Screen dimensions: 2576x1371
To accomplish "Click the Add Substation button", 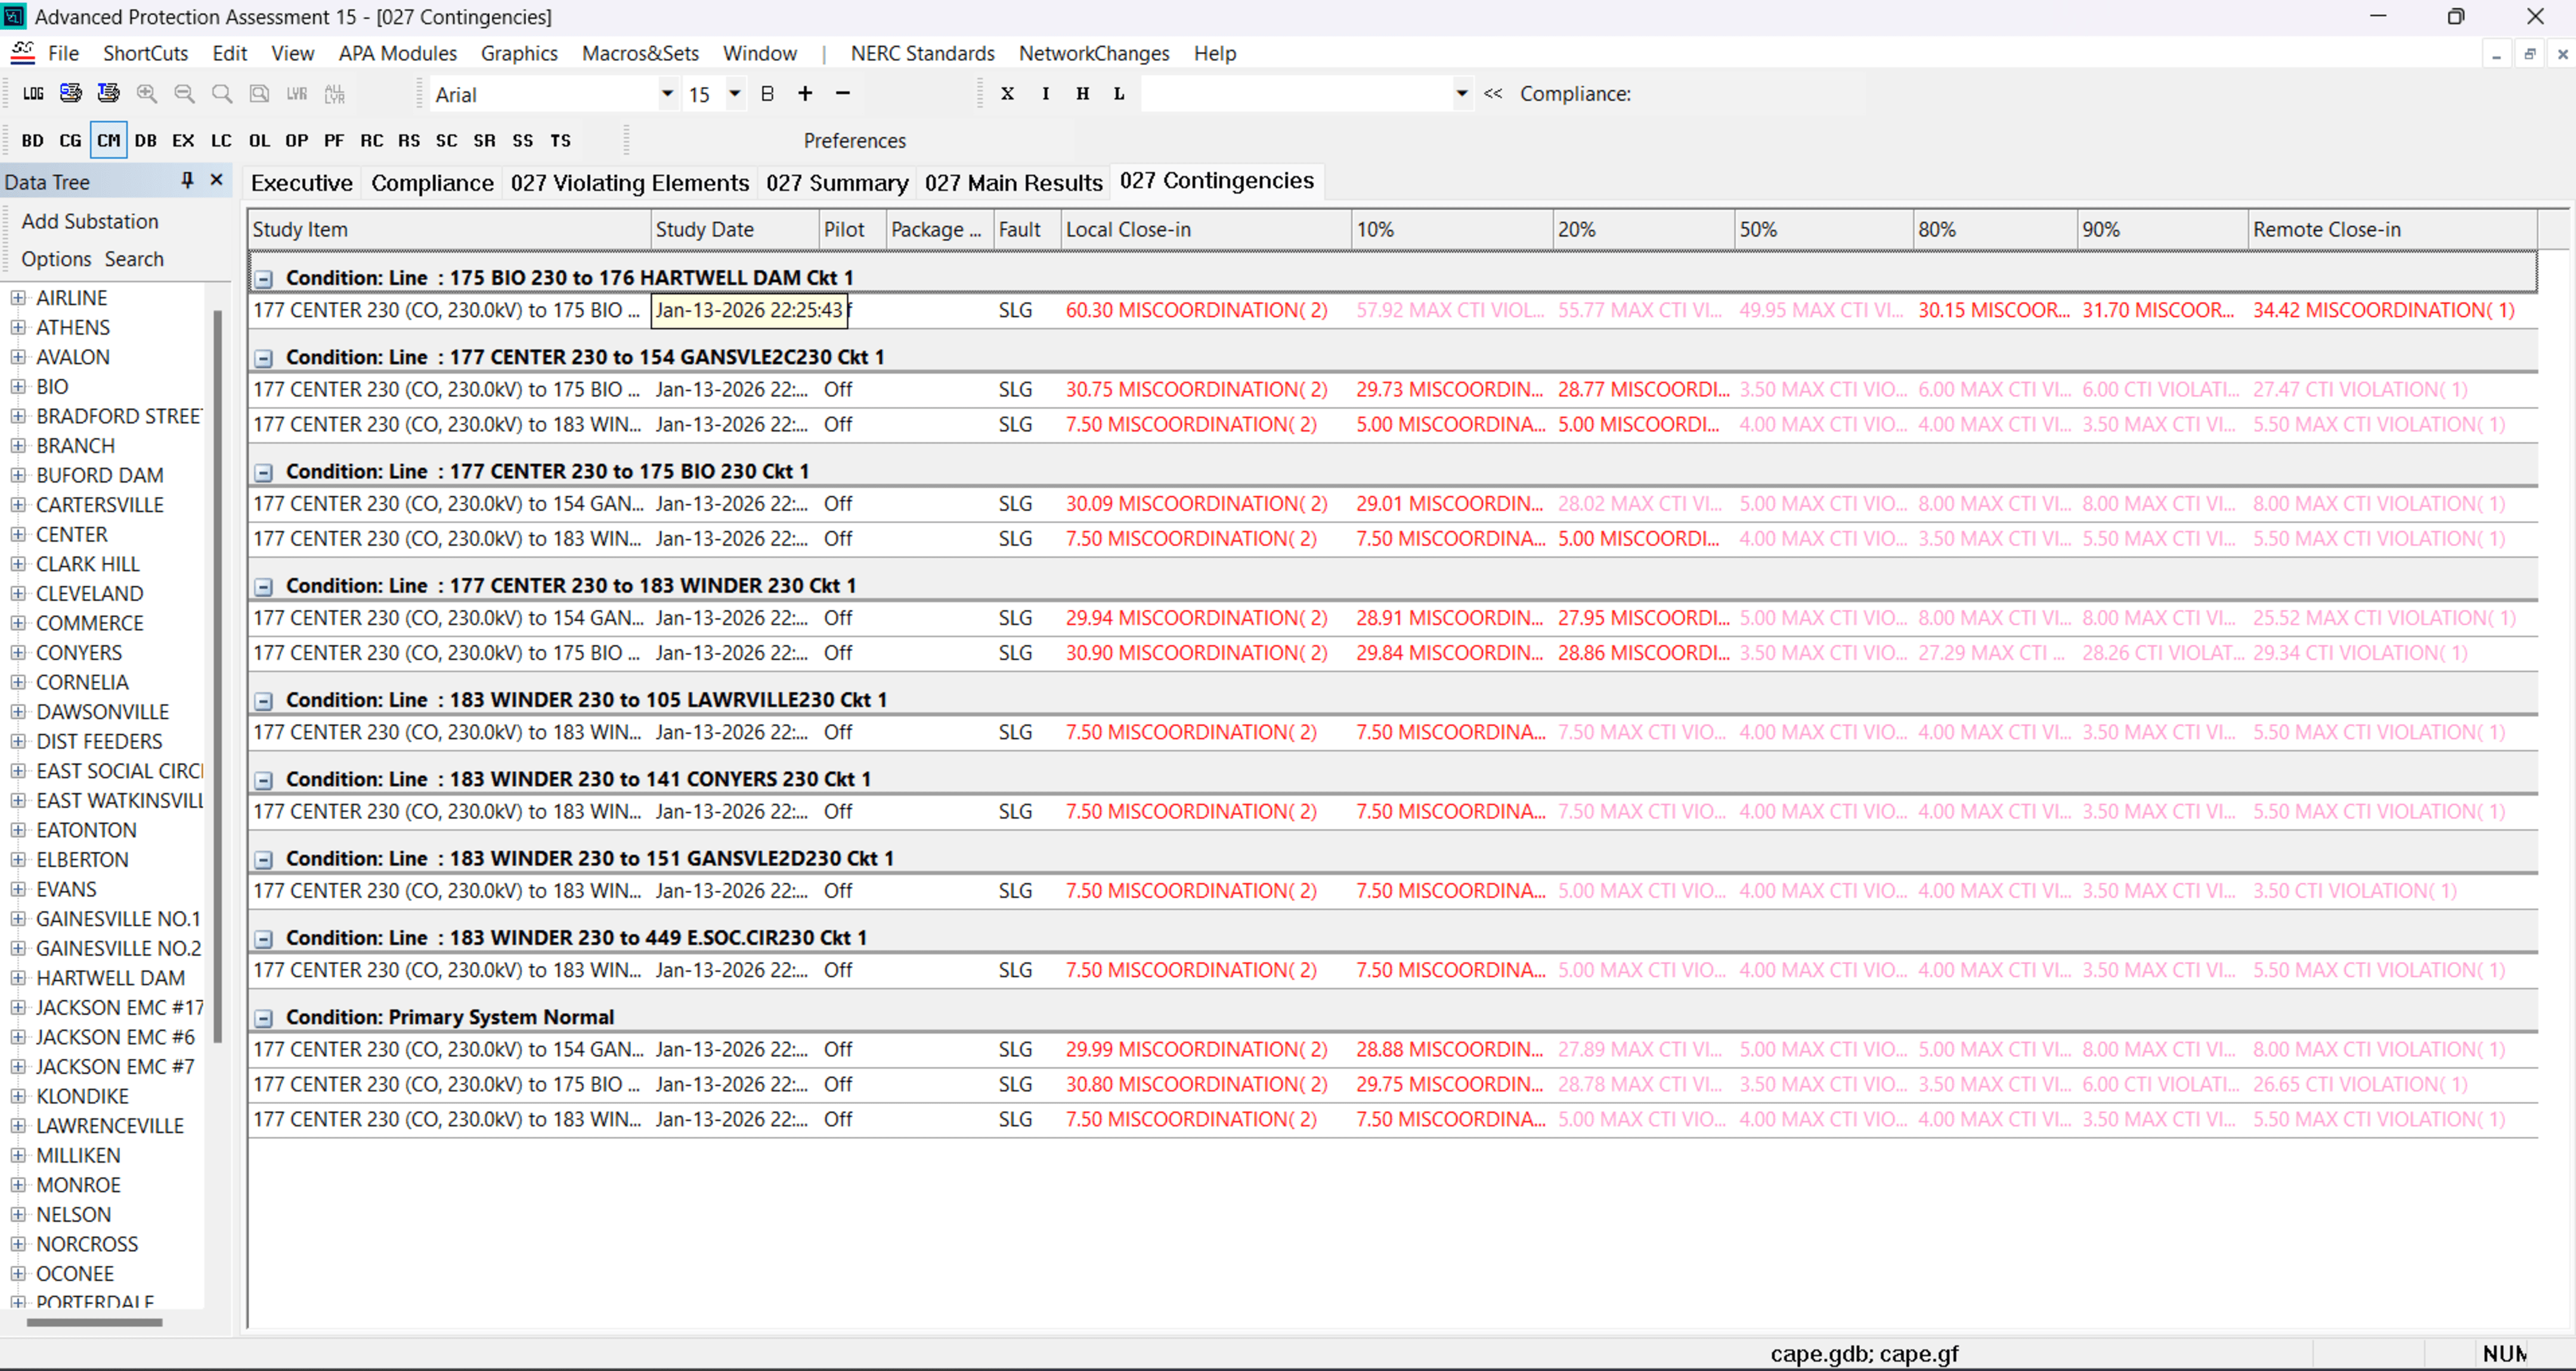I will pyautogui.click(x=90, y=221).
